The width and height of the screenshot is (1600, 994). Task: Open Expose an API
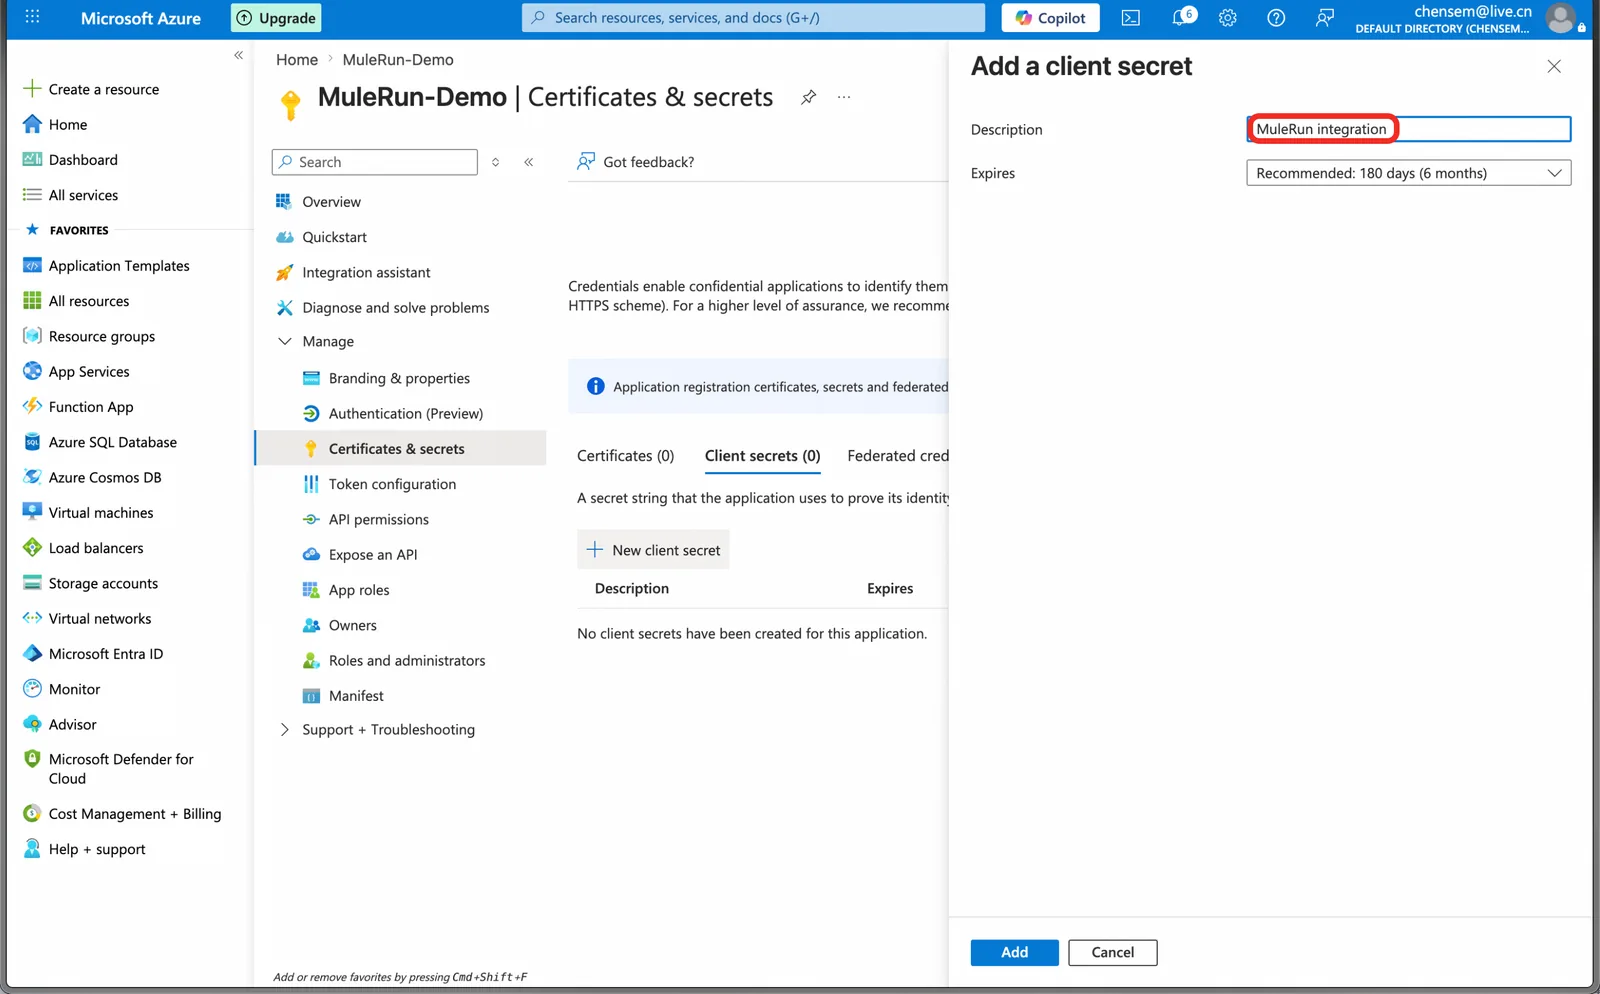(373, 555)
